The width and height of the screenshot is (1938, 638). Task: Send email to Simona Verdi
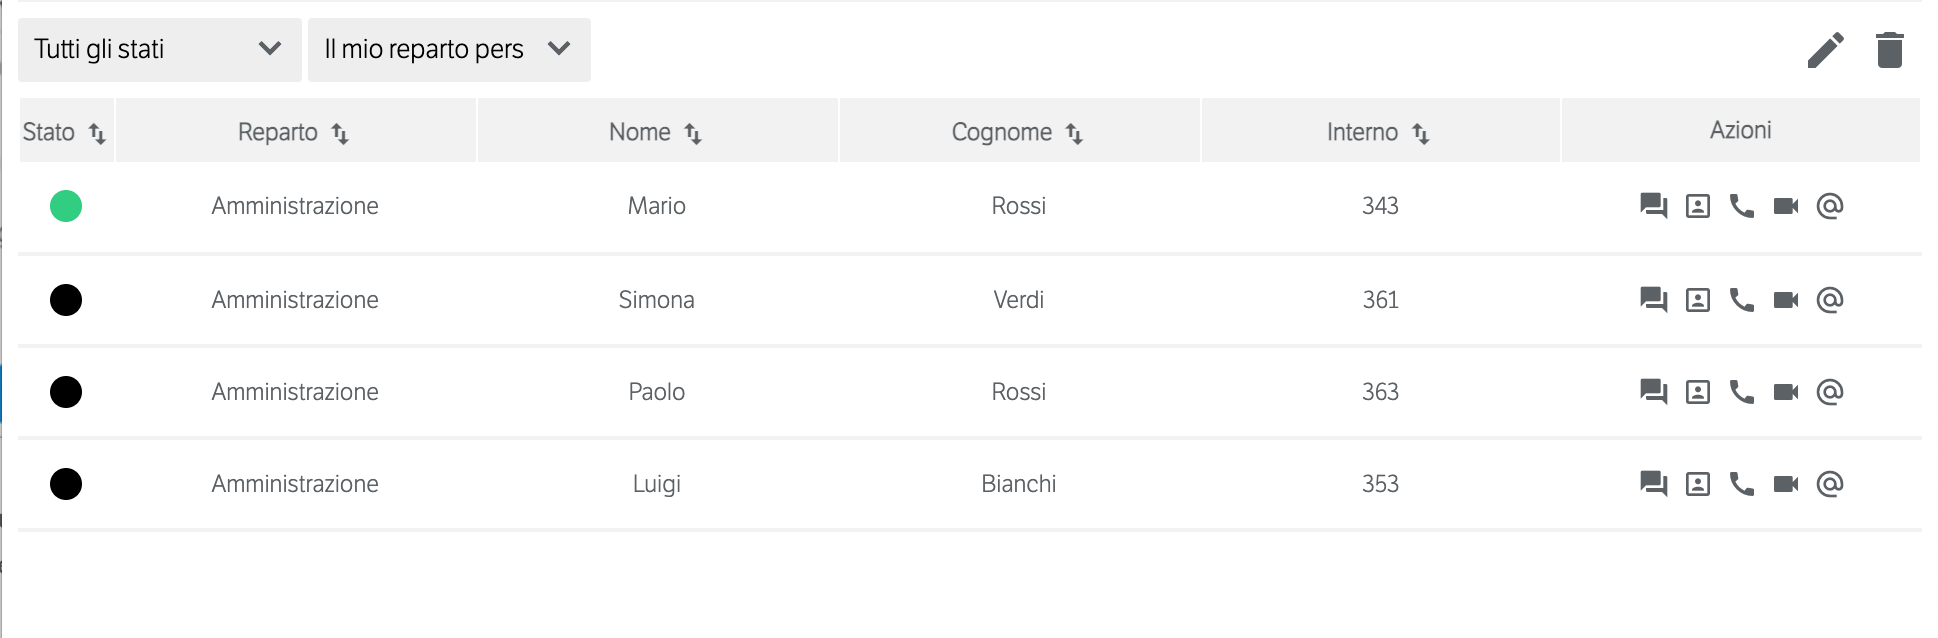coord(1829,300)
